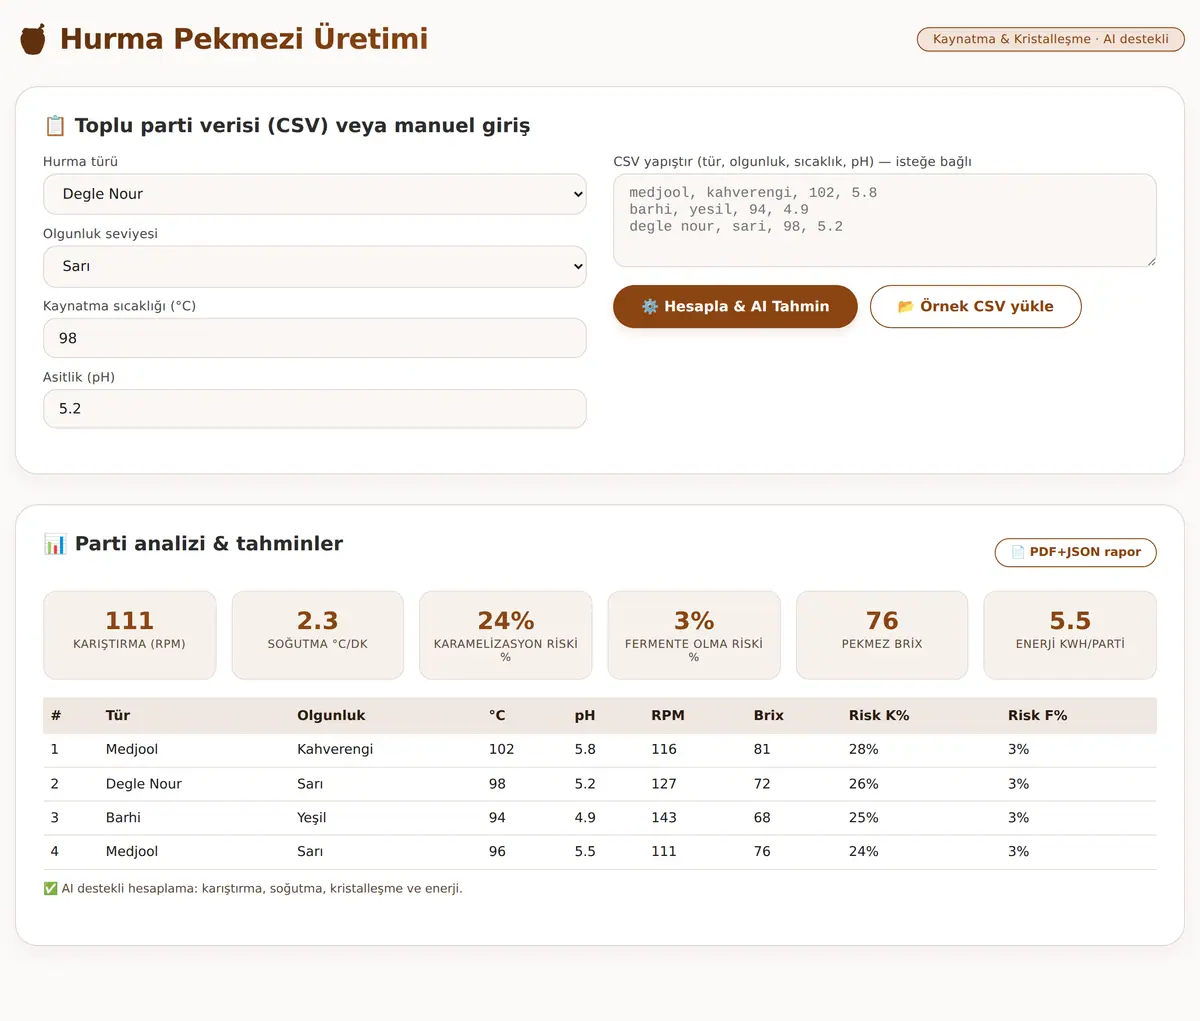Click the Karamelizasyon Riski 24% card

coord(506,635)
